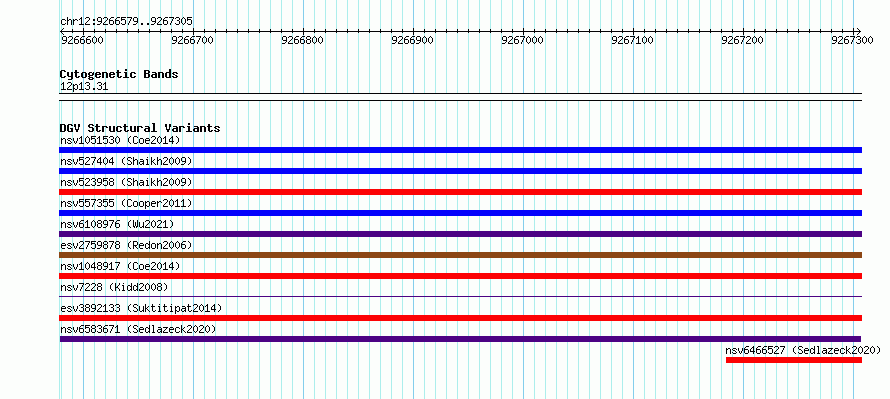
Task: Click the red bar for nsv523958
Action: pyautogui.click(x=460, y=192)
